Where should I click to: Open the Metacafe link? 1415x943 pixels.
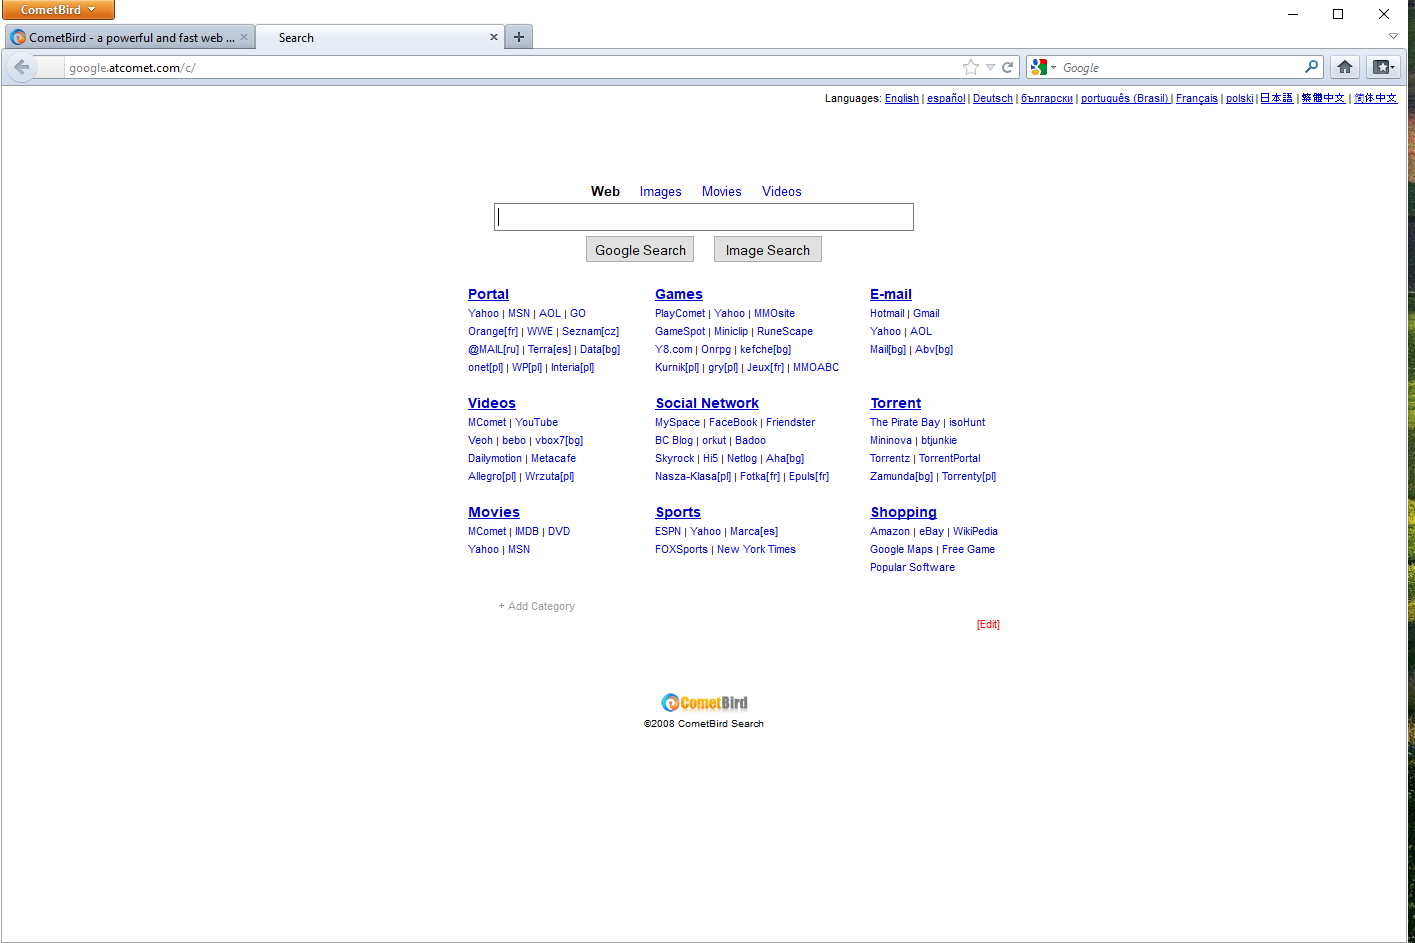553,458
